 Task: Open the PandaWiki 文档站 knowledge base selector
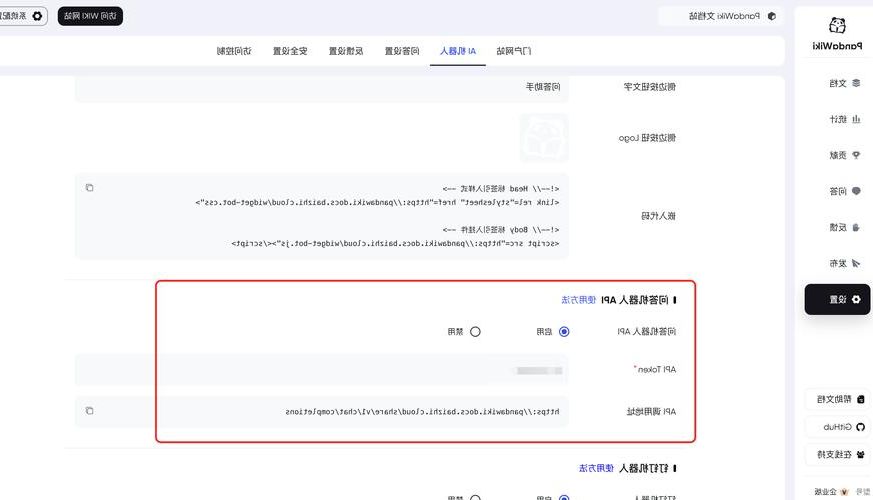pos(719,16)
